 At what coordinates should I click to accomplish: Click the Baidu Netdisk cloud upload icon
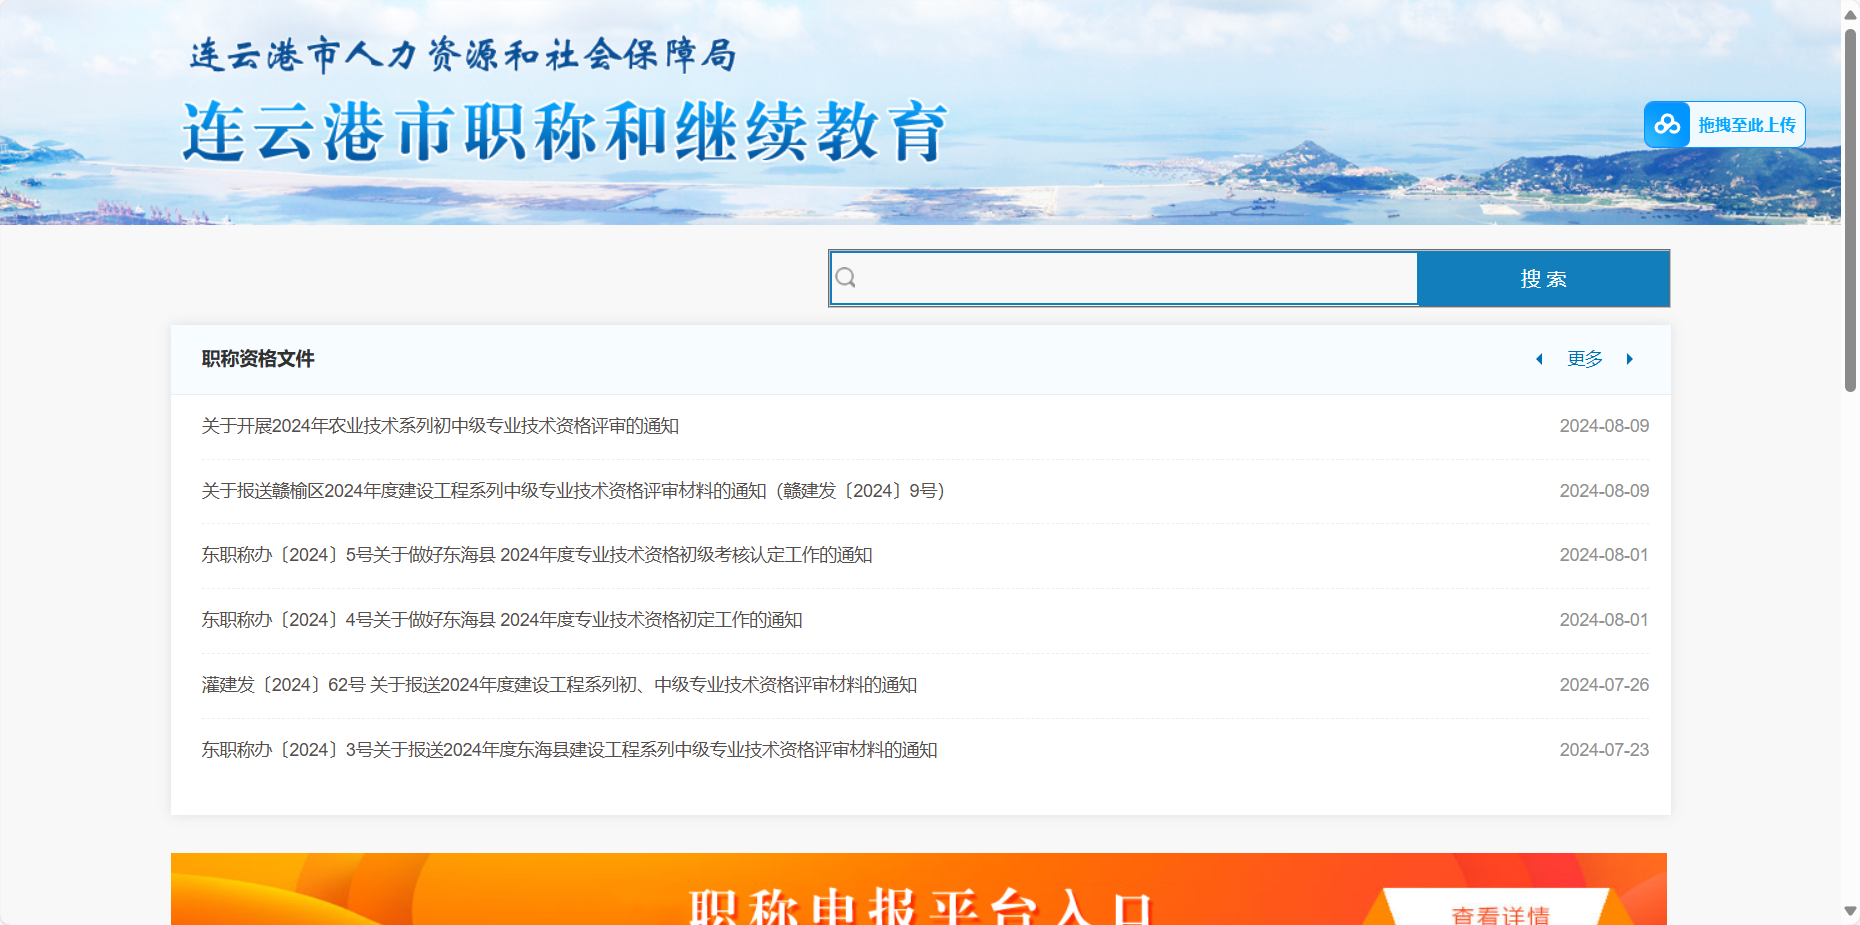tap(1667, 125)
